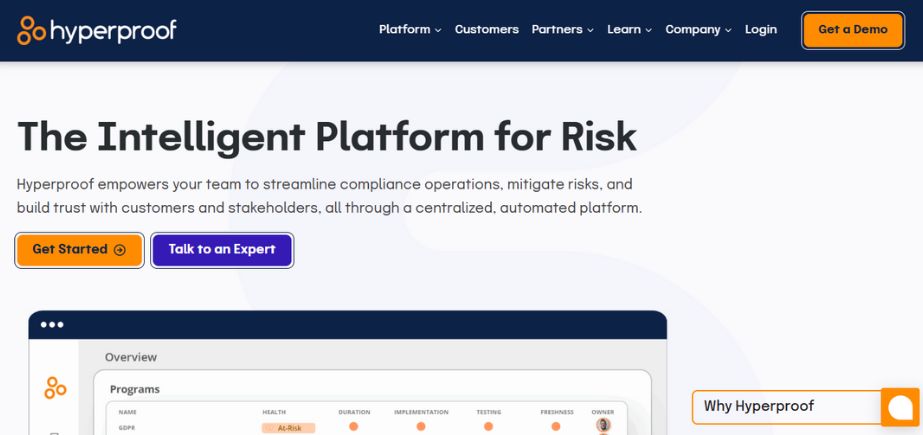Click the Hyperproof icon in dashboard sidebar

(55, 387)
